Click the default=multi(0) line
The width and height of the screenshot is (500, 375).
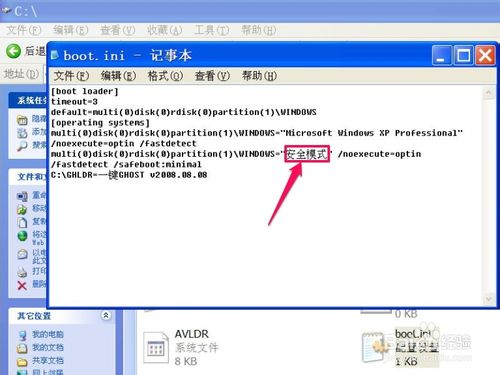184,112
